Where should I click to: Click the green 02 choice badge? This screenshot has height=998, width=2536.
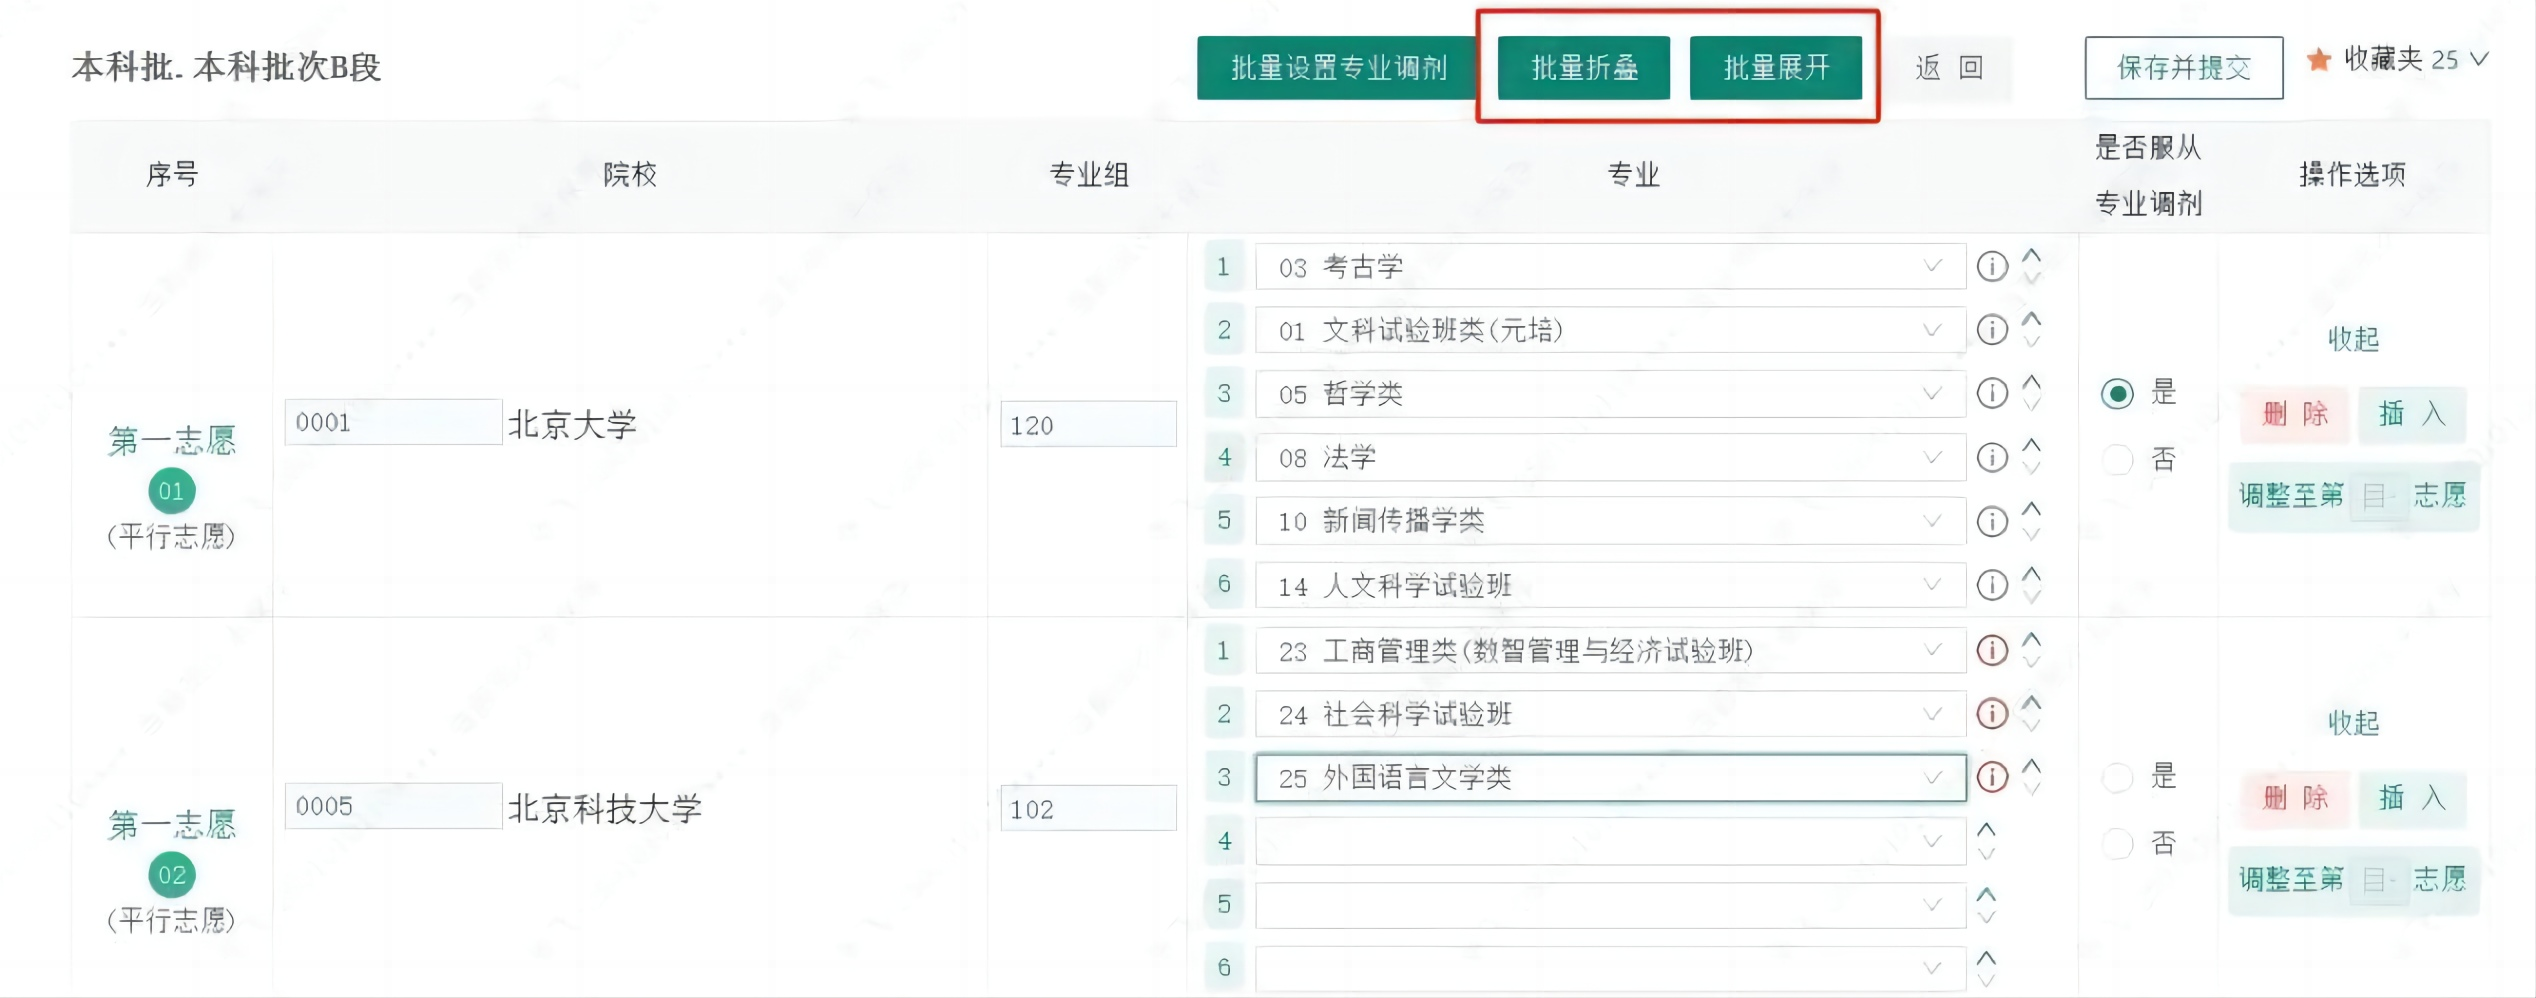[172, 875]
